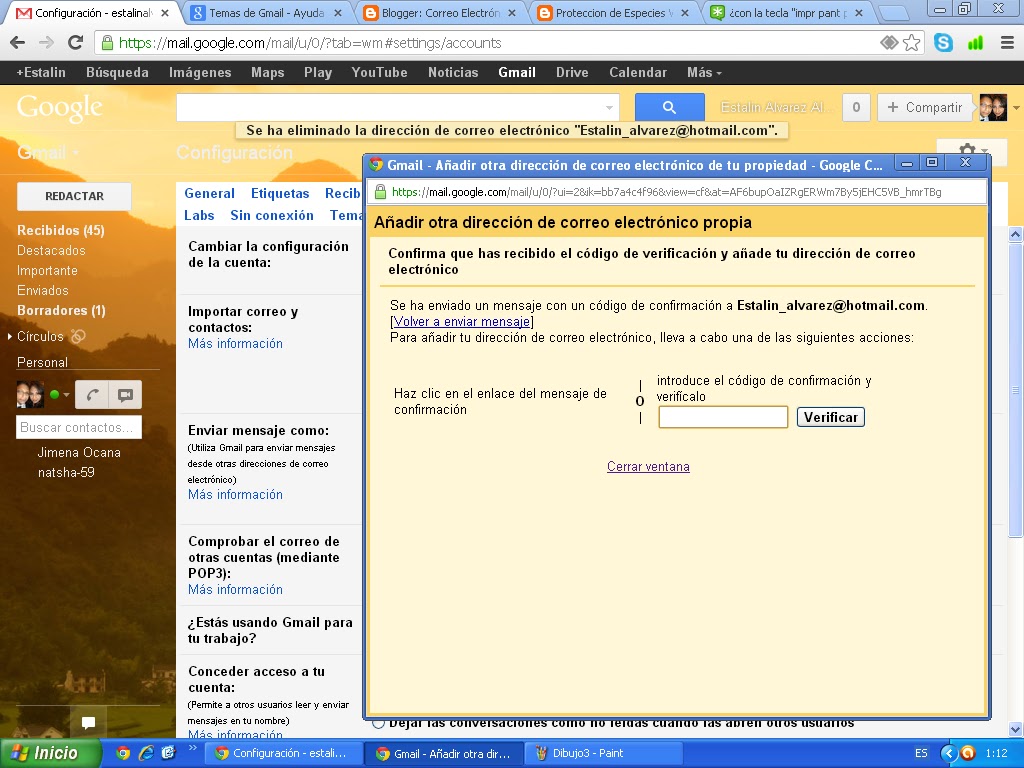Open the Más dropdown in Google bar
The image size is (1024, 768).
point(704,72)
